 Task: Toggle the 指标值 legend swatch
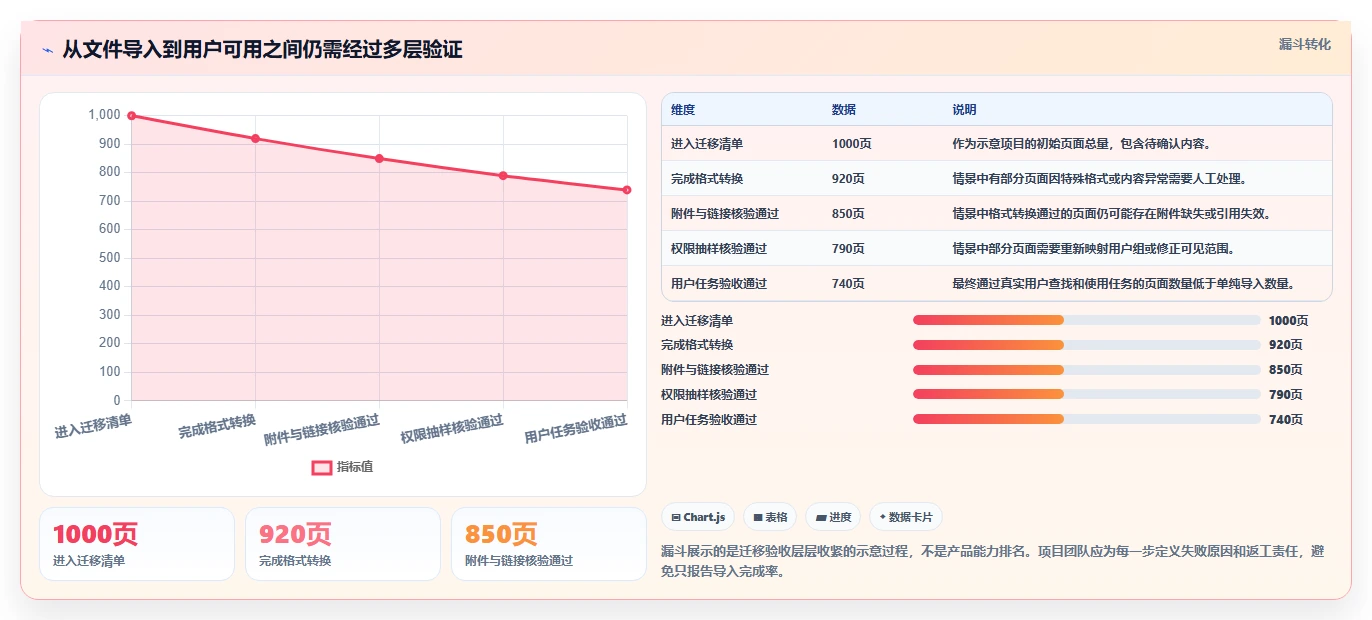coord(321,467)
